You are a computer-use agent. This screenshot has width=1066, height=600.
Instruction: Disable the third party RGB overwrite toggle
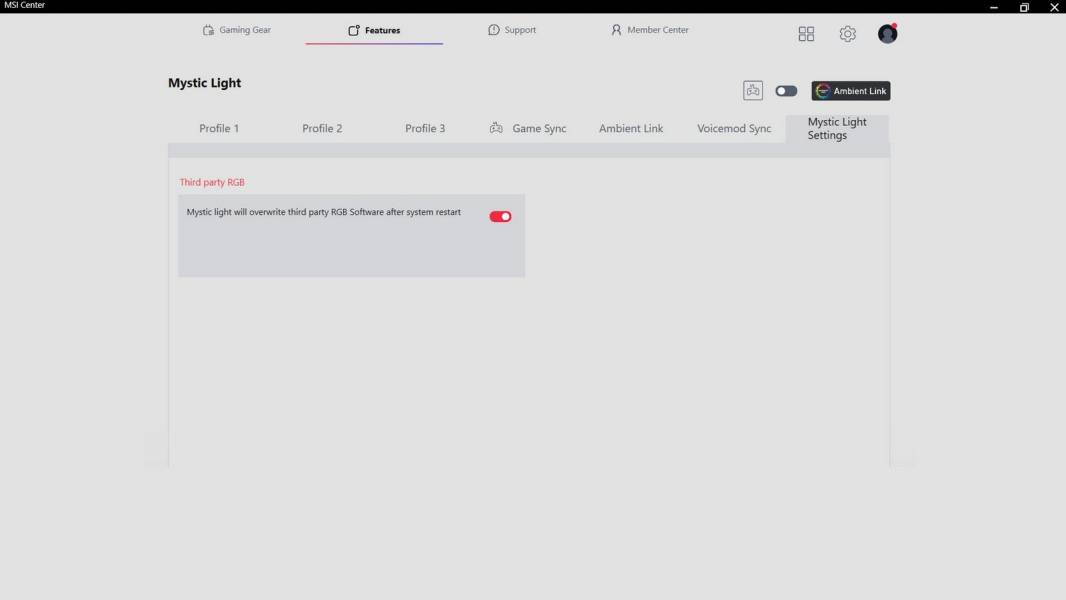point(500,216)
